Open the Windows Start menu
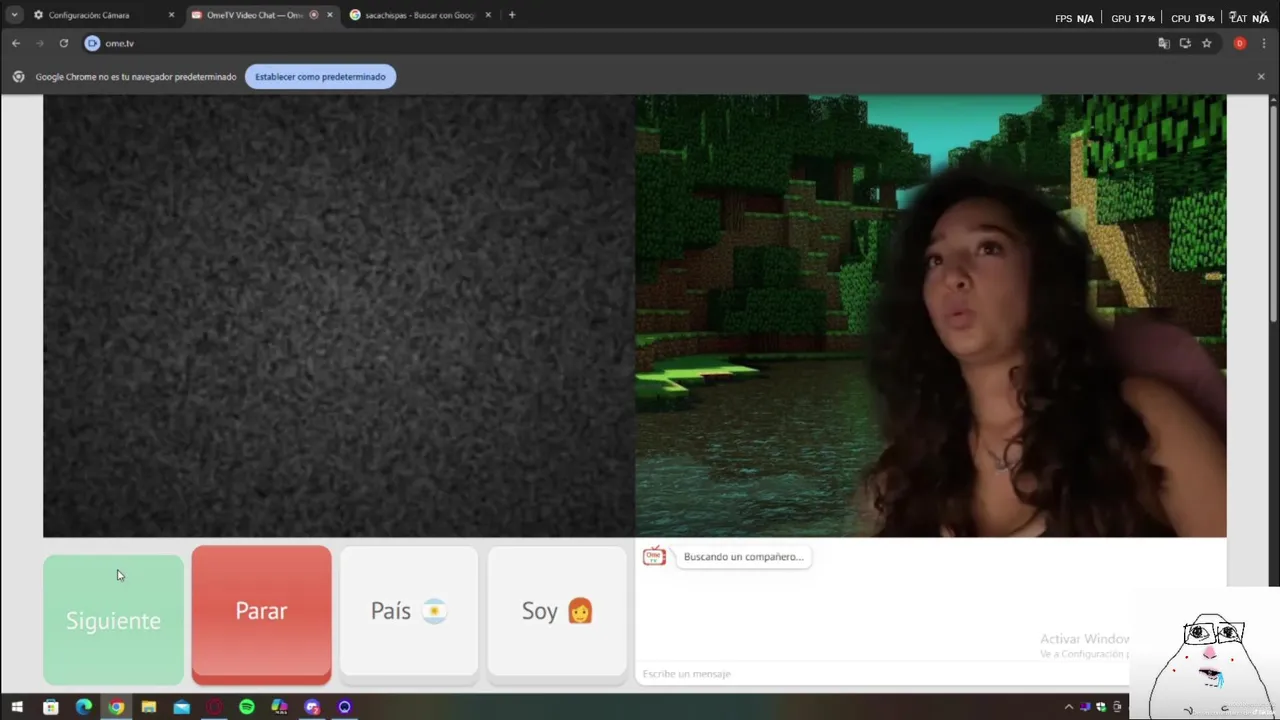 (x=17, y=707)
